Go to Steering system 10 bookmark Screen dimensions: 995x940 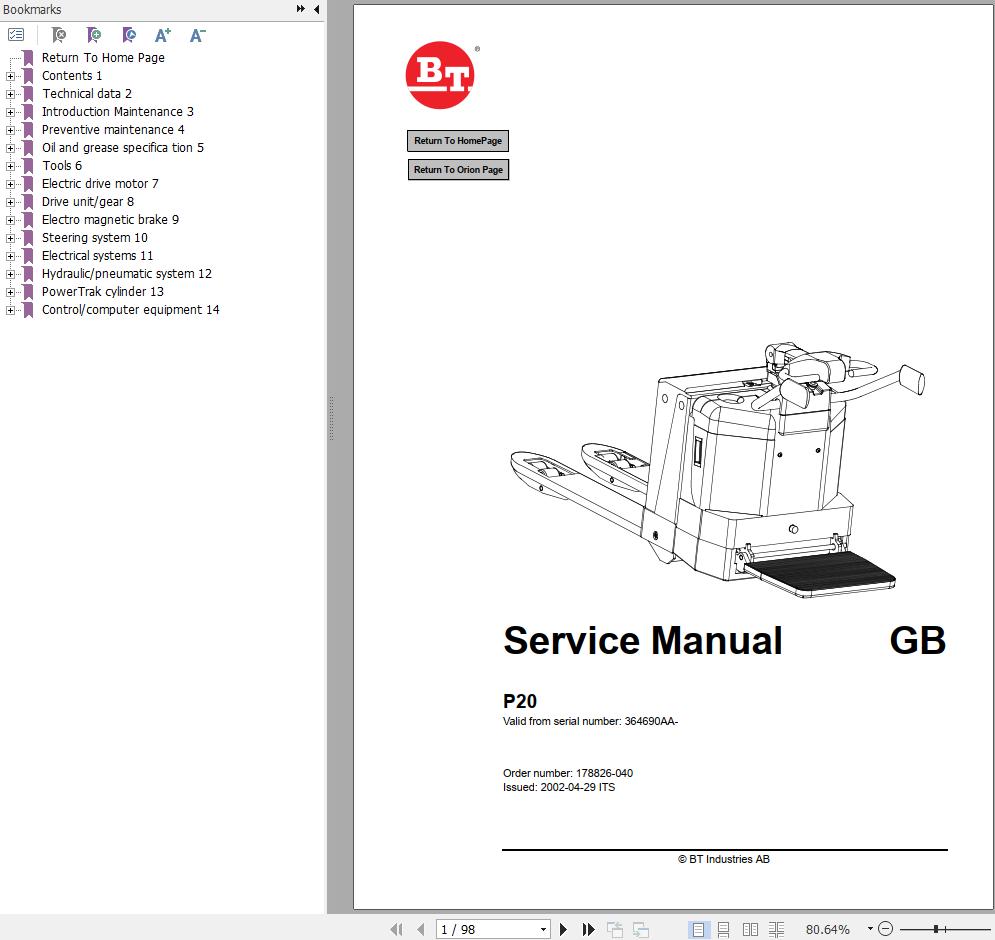coord(95,237)
